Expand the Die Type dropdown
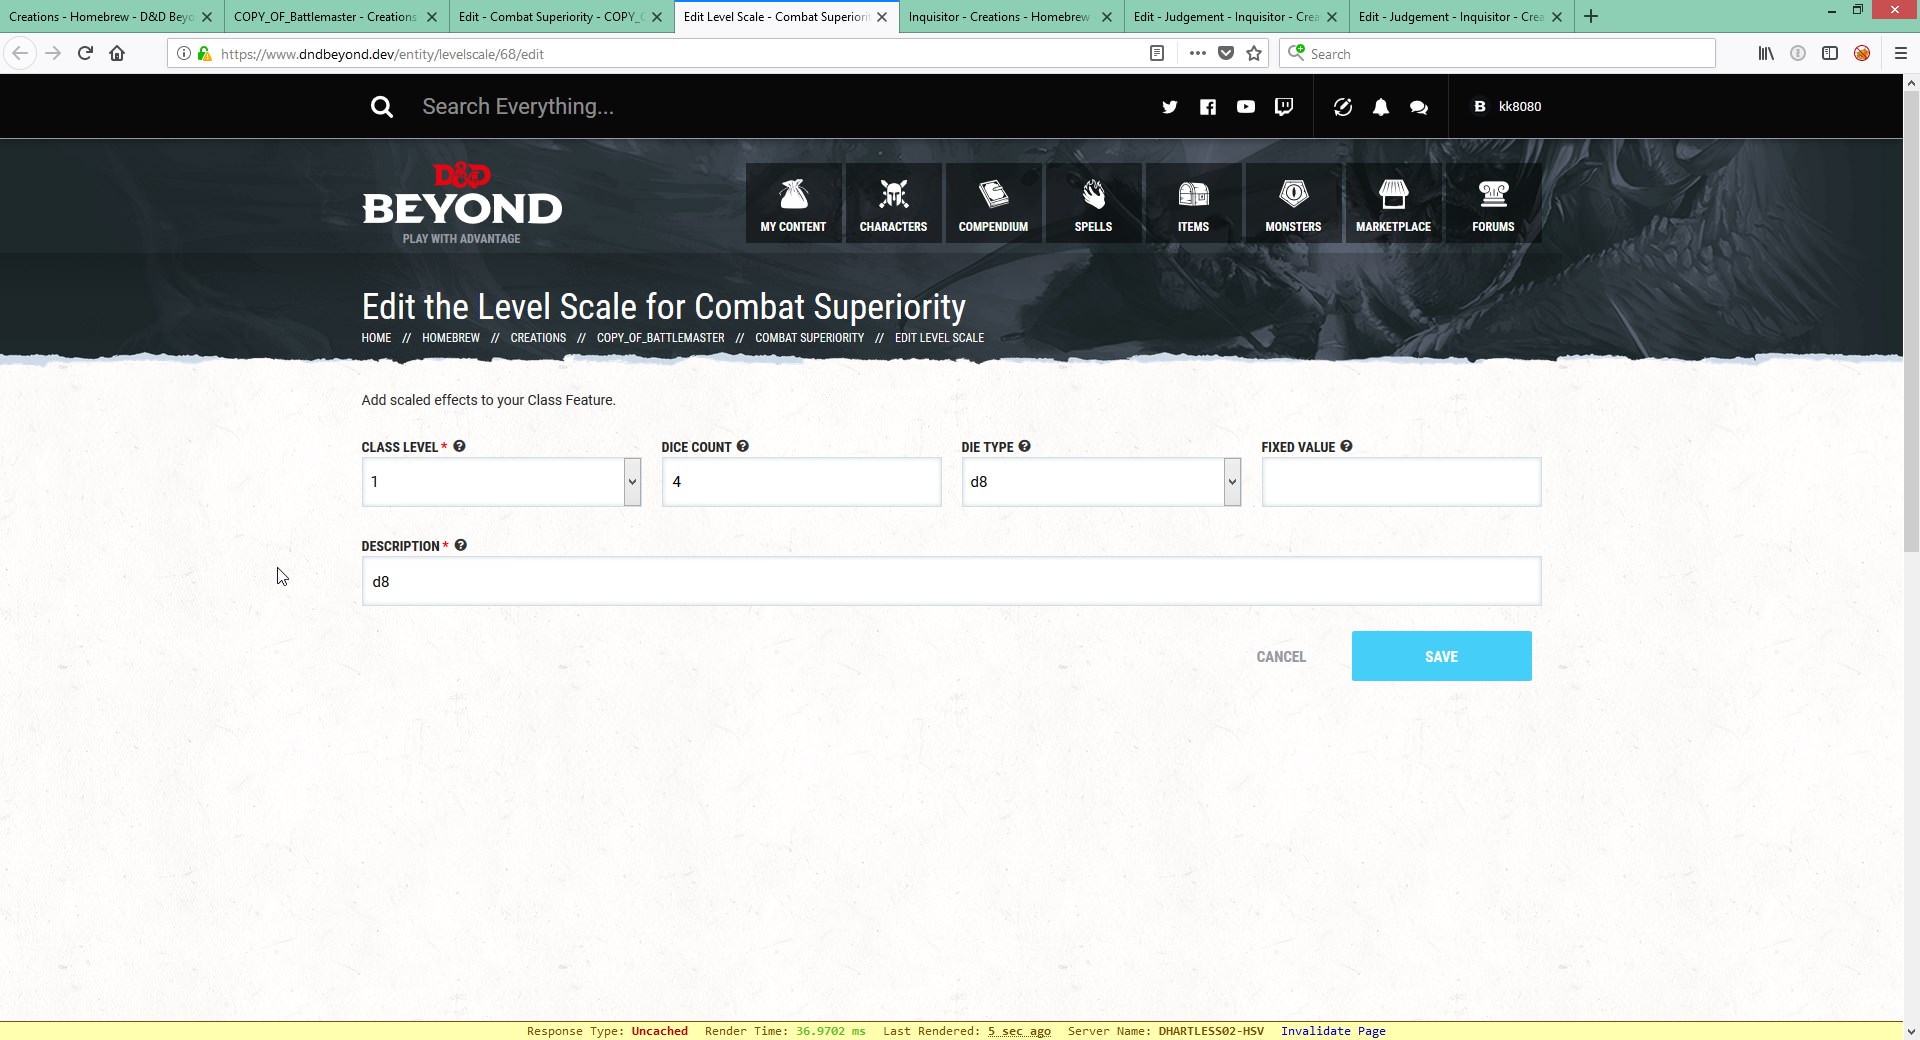The height and width of the screenshot is (1040, 1920). click(x=1232, y=482)
